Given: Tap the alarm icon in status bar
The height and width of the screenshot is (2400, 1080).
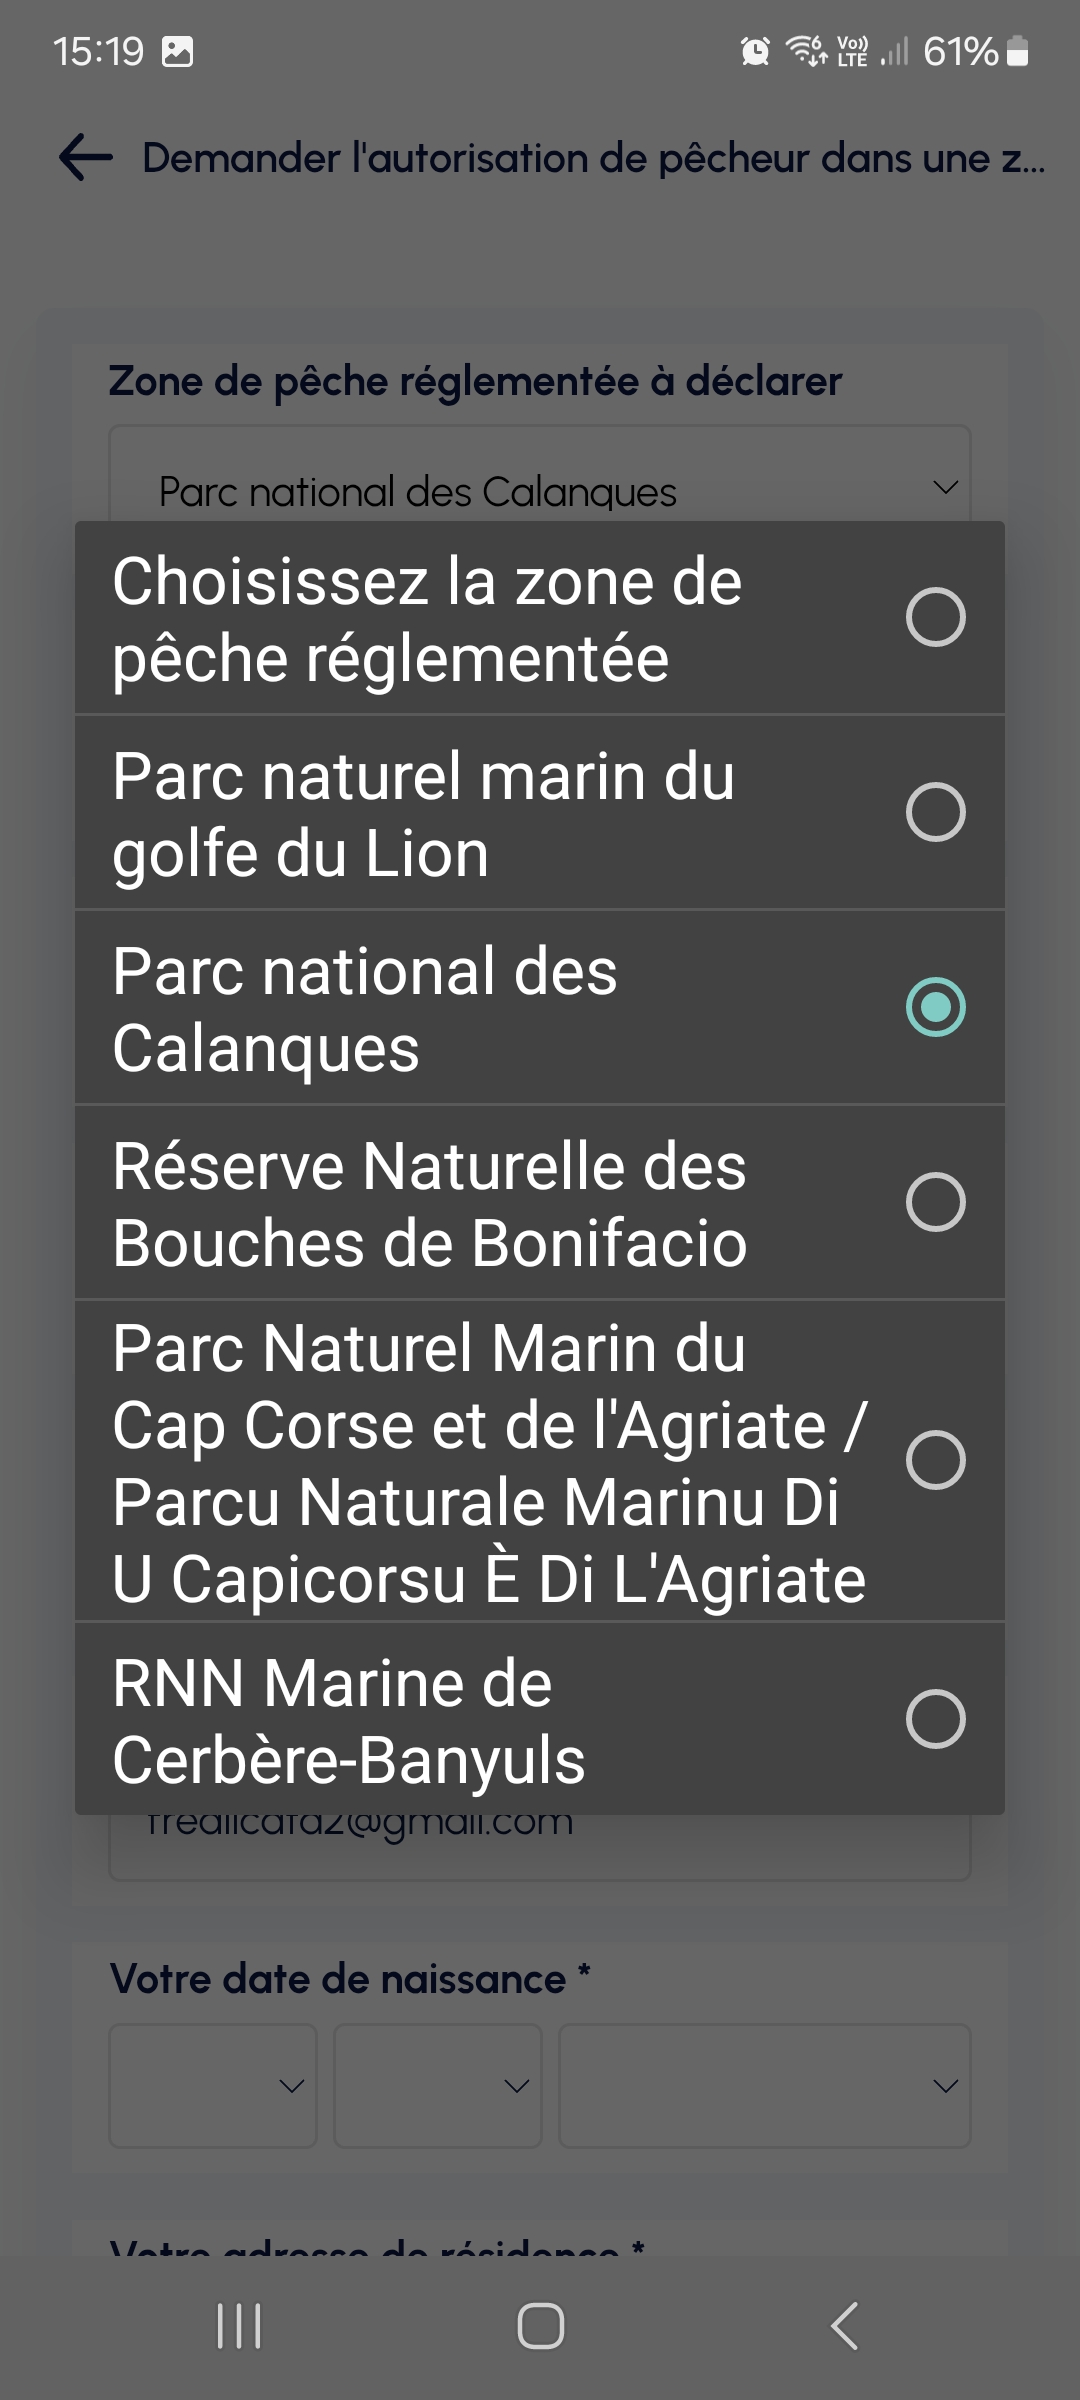Looking at the screenshot, I should [x=755, y=51].
